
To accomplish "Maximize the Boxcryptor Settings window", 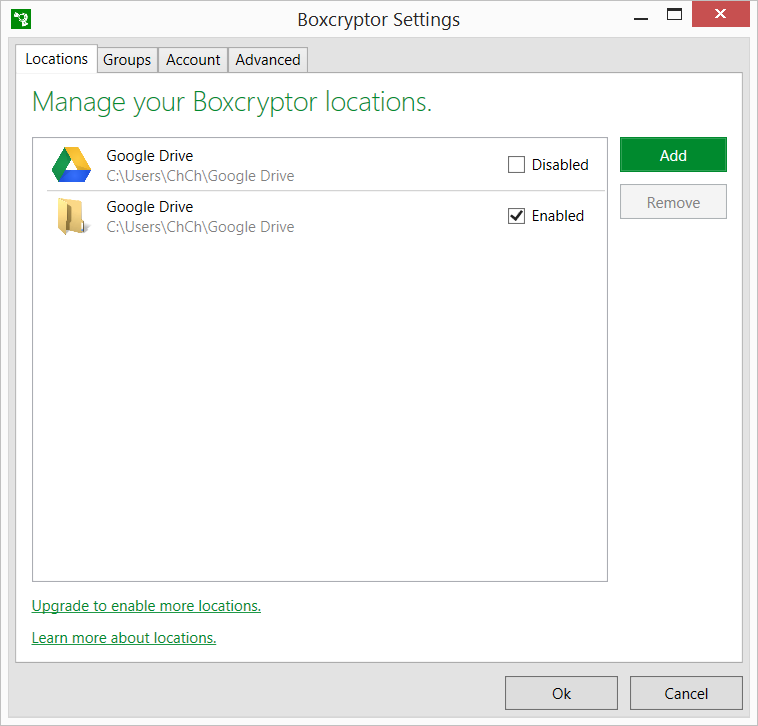I will tap(674, 15).
